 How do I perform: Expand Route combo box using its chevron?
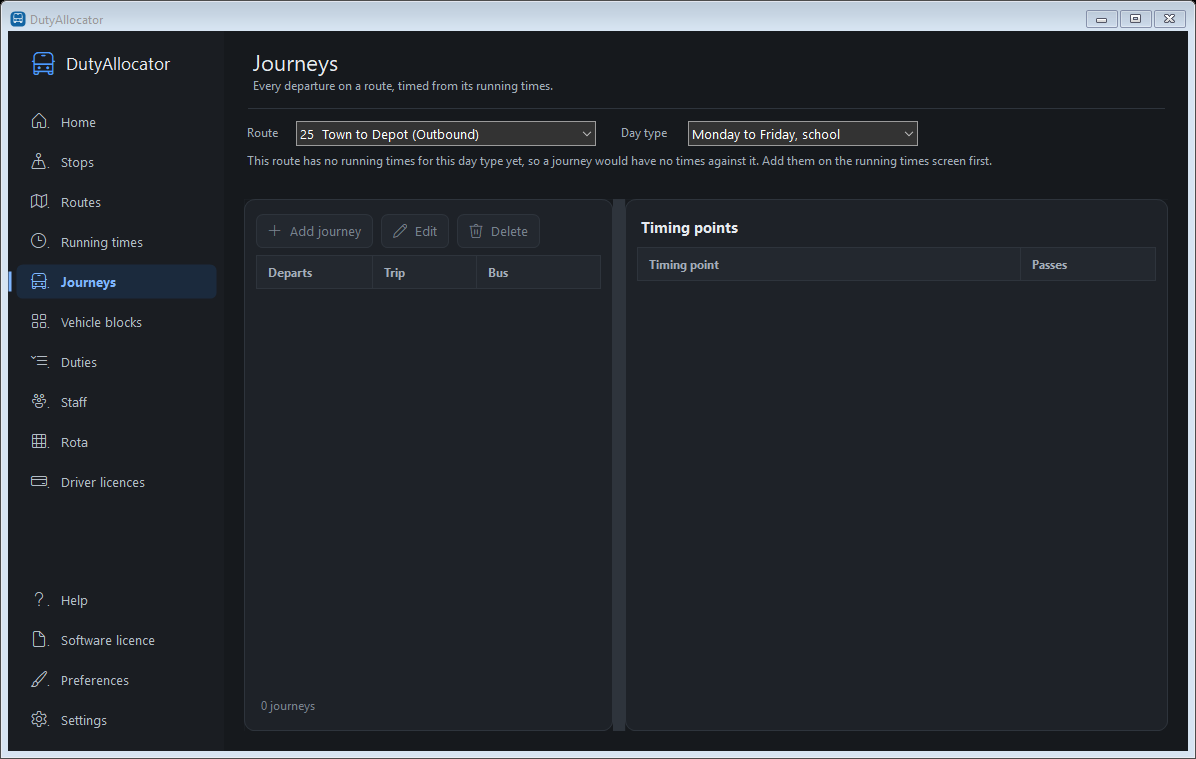click(587, 133)
